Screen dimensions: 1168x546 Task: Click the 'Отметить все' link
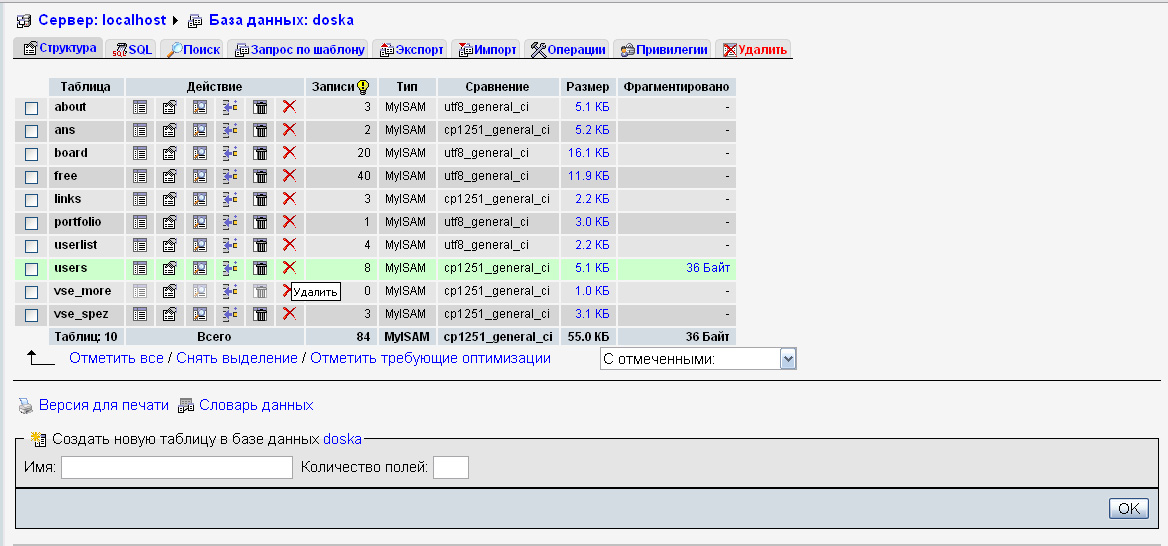(x=116, y=358)
